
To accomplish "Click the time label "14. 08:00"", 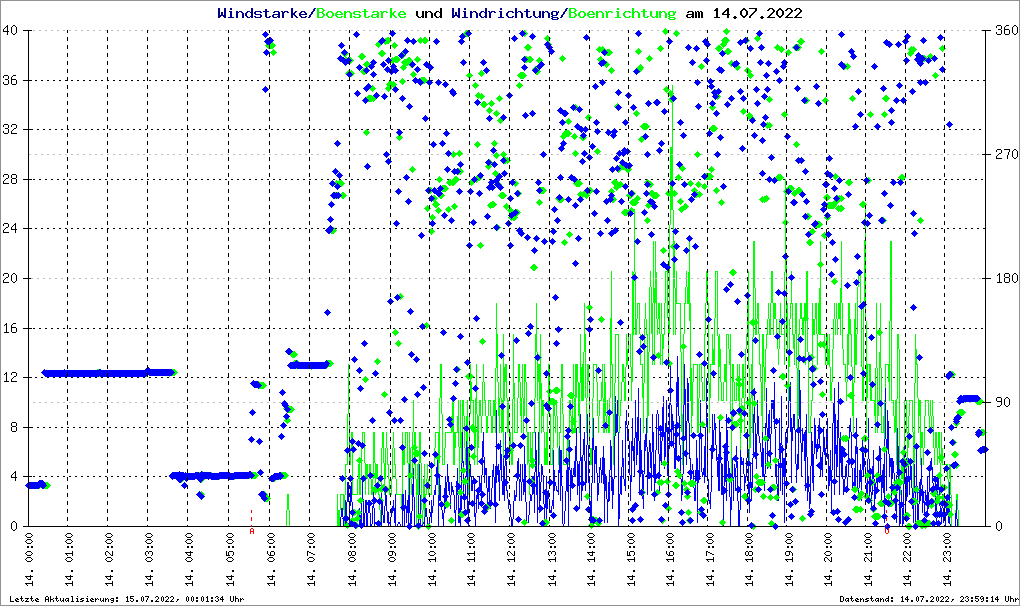I will (x=351, y=559).
